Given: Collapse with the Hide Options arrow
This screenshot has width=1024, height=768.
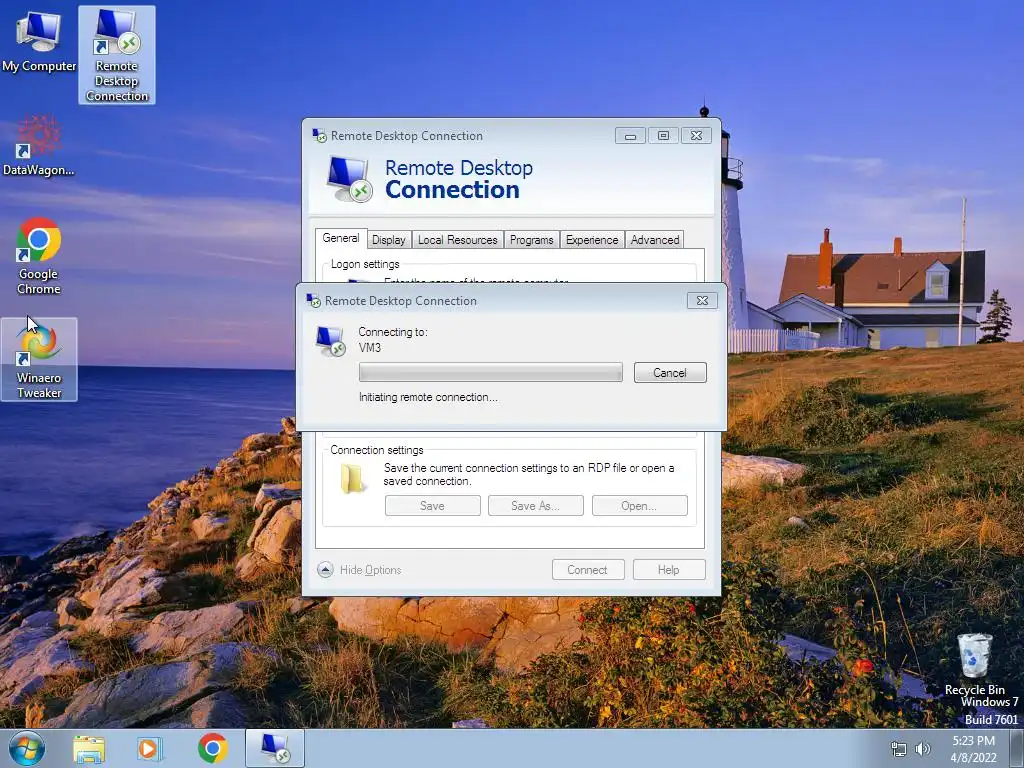Looking at the screenshot, I should point(325,569).
